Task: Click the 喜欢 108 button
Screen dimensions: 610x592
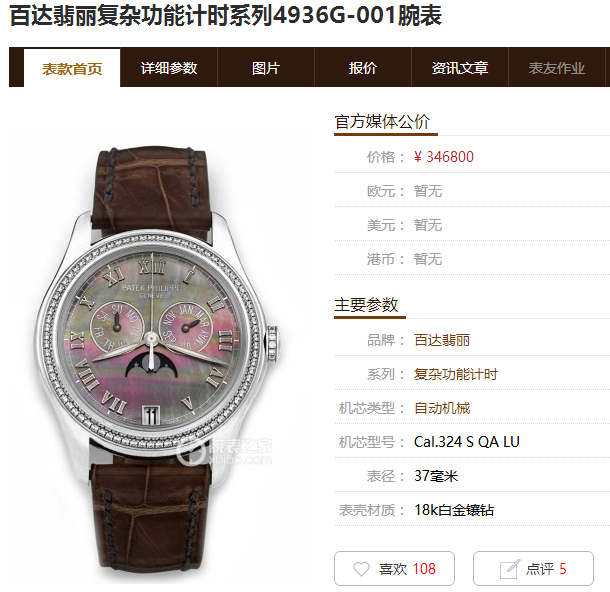Action: pos(394,569)
